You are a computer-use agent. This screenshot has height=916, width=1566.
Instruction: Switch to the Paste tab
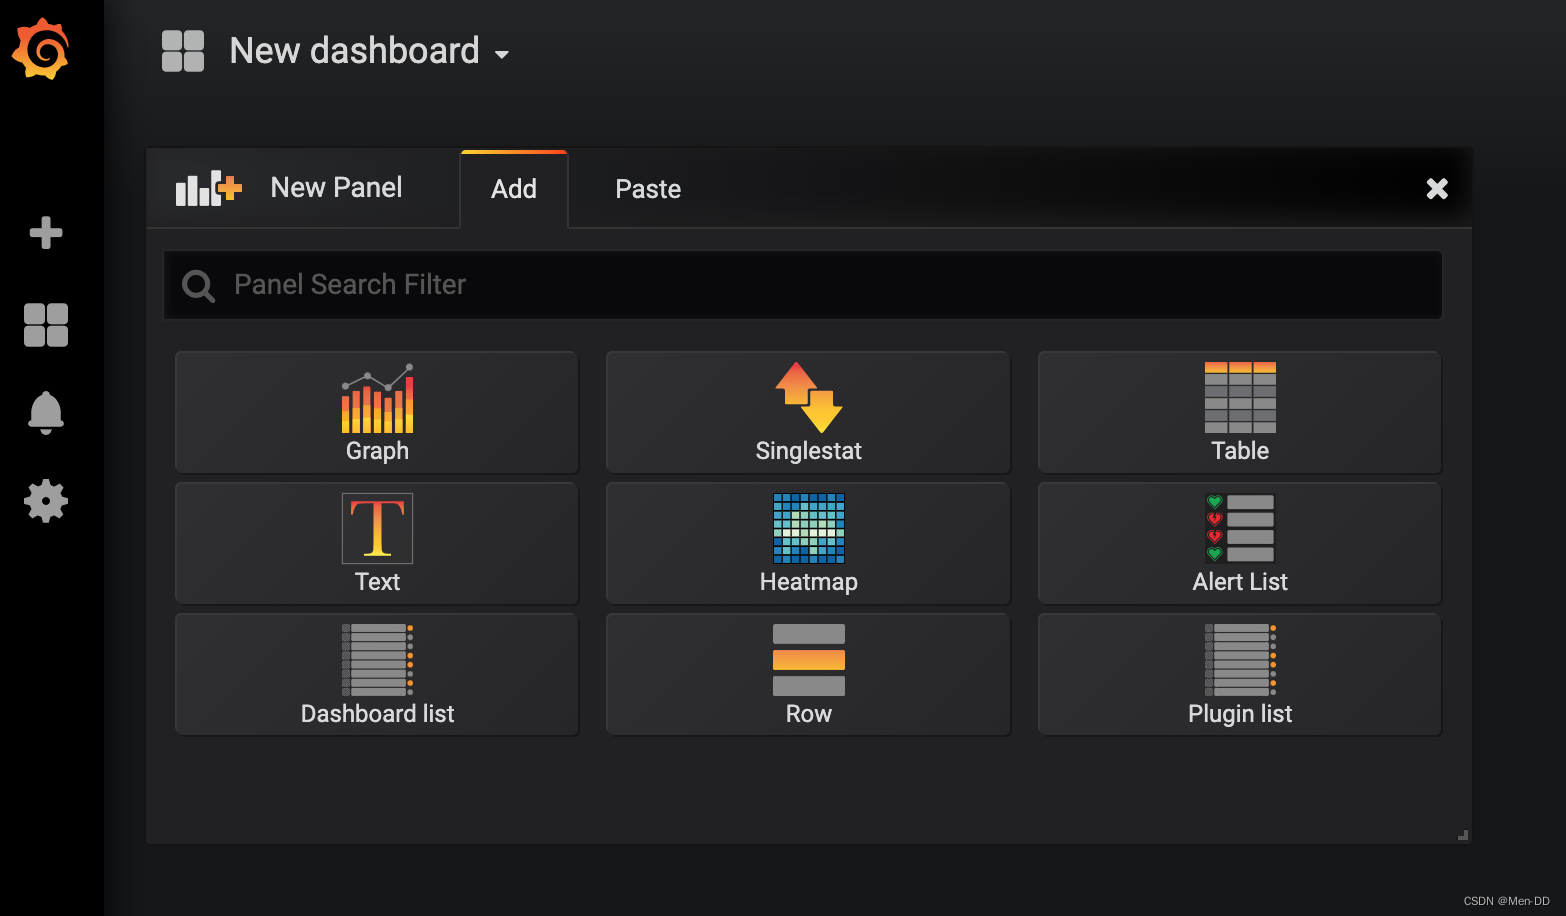(648, 189)
